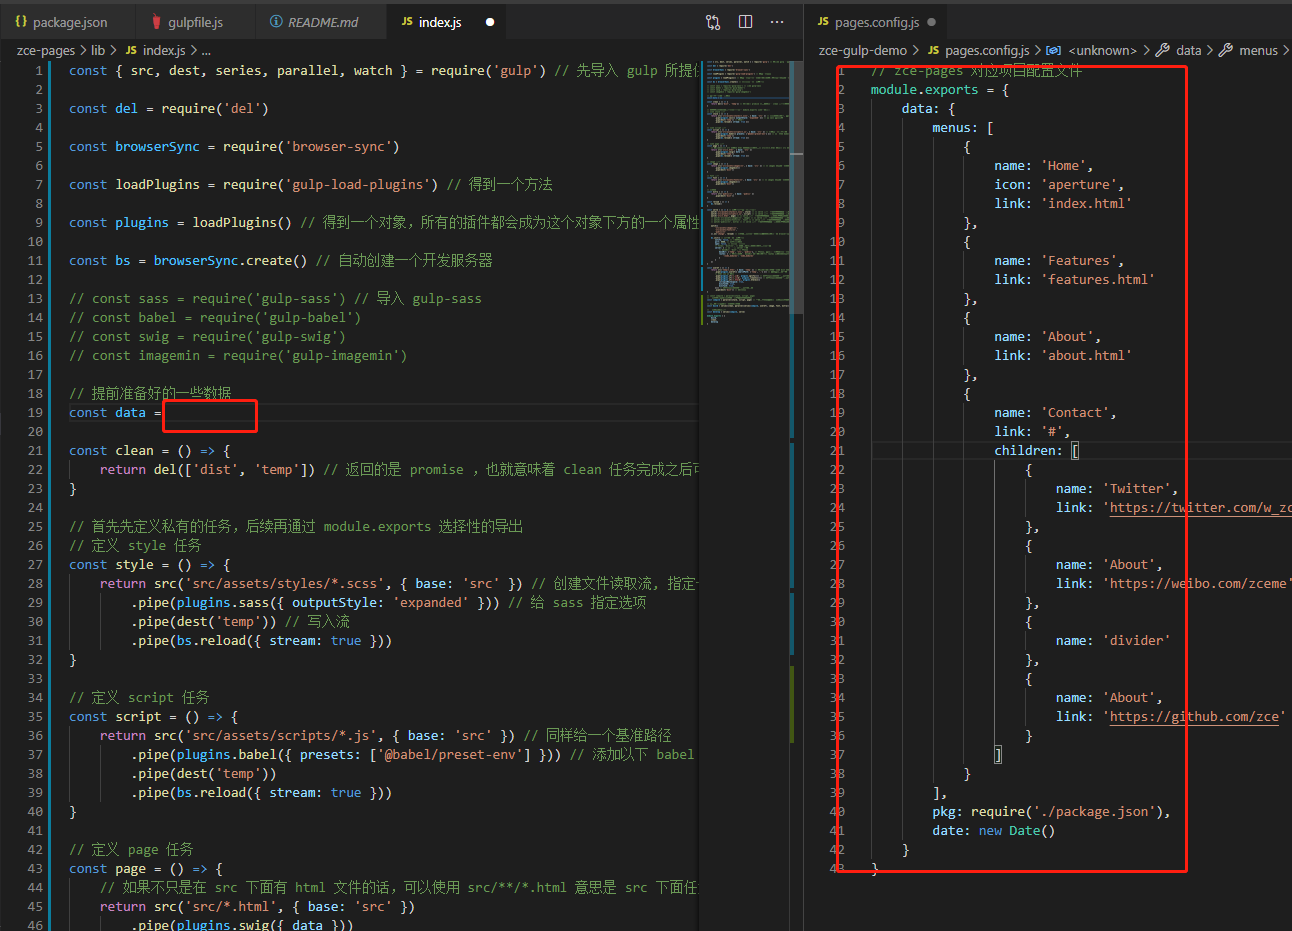The image size is (1292, 931).
Task: Click the wrench icon beside menus breadcrumb
Action: pos(1225,50)
